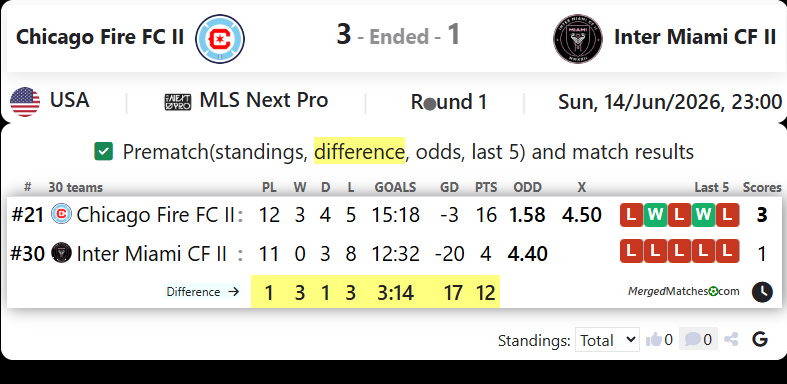The image size is (787, 384).
Task: Uncheck the Prematch and match results checkbox
Action: pos(103,152)
